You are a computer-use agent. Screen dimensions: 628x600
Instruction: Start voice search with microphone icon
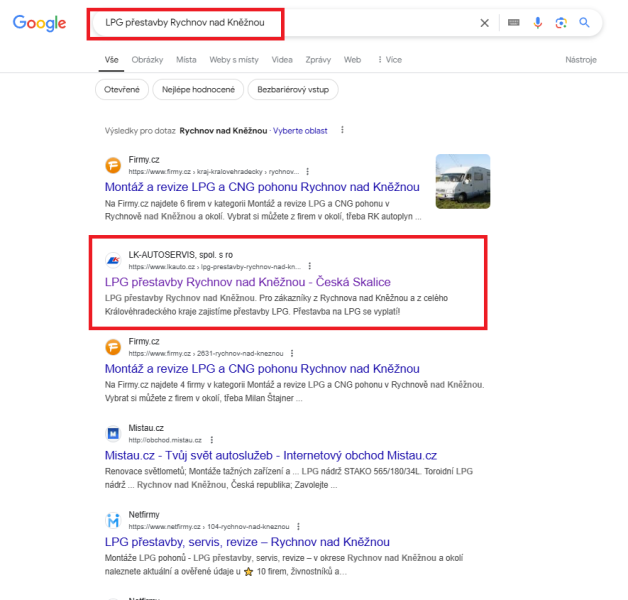pyautogui.click(x=537, y=23)
